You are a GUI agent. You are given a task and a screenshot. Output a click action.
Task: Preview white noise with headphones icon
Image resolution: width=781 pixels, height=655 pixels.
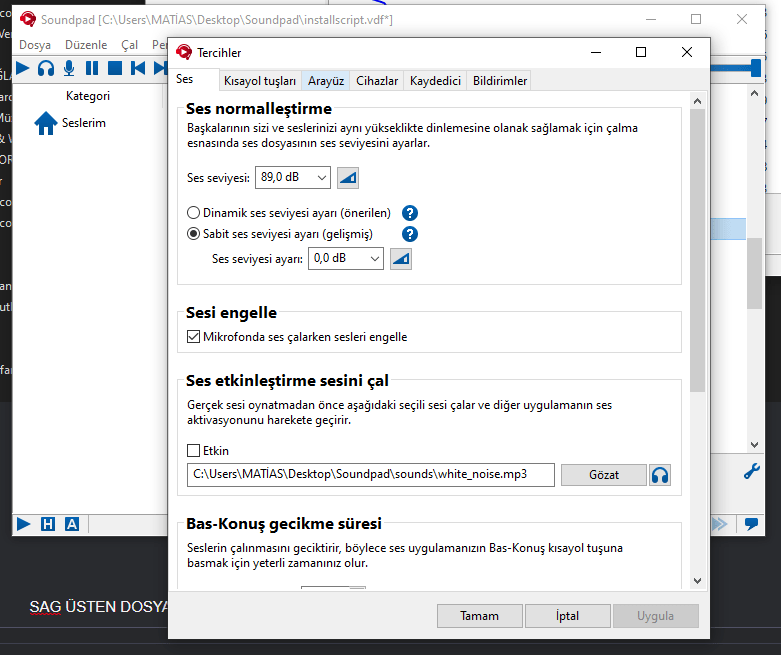coord(660,475)
